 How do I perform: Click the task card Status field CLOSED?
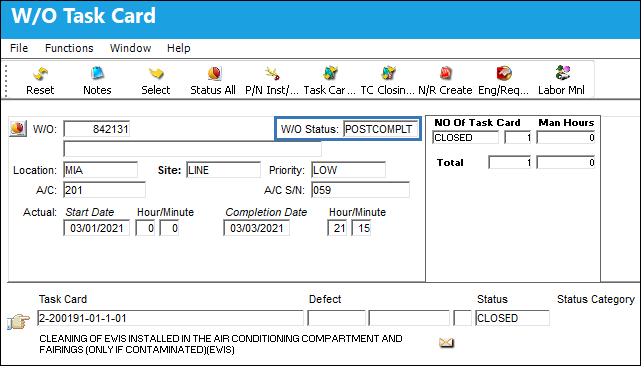[512, 318]
